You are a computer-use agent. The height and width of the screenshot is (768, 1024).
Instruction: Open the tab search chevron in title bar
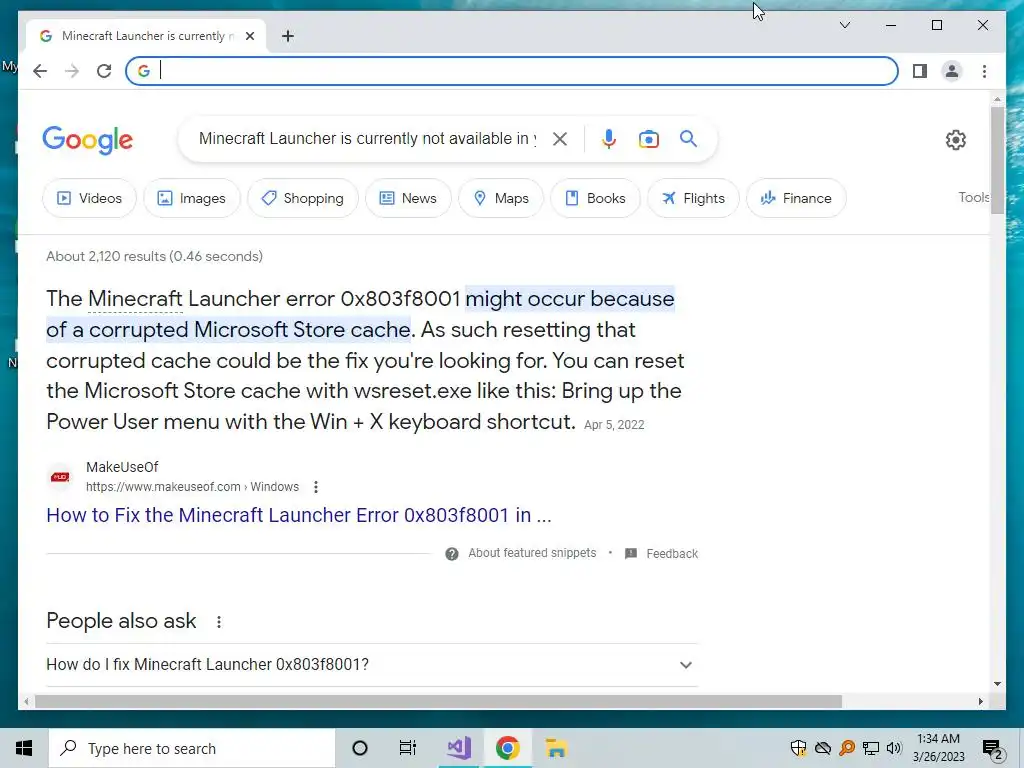(844, 25)
